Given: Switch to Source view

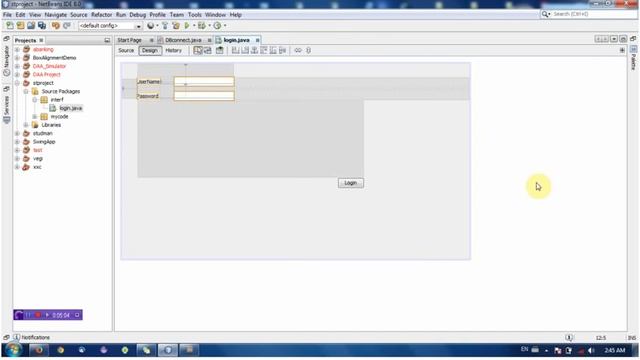Looking at the screenshot, I should (x=126, y=50).
